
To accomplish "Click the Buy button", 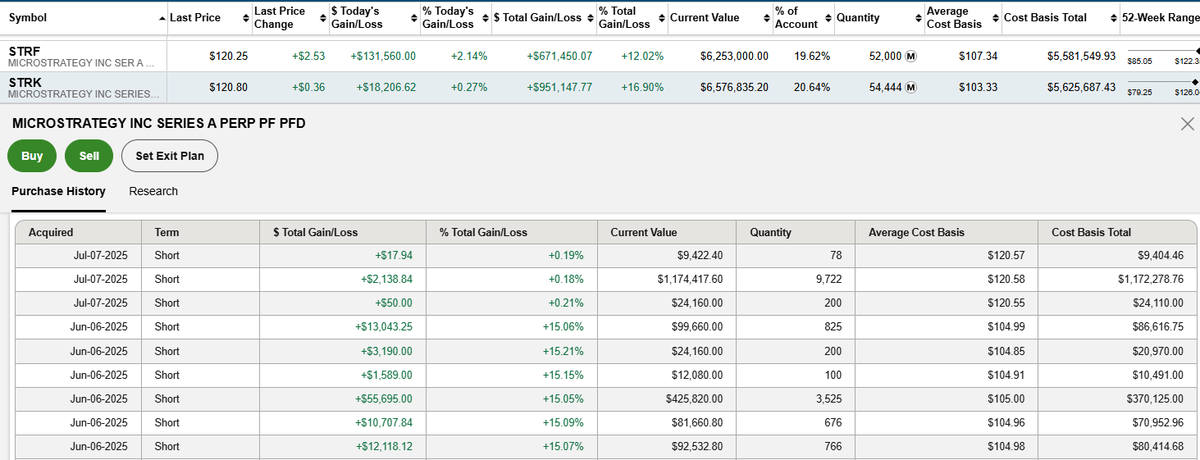I will [32, 156].
